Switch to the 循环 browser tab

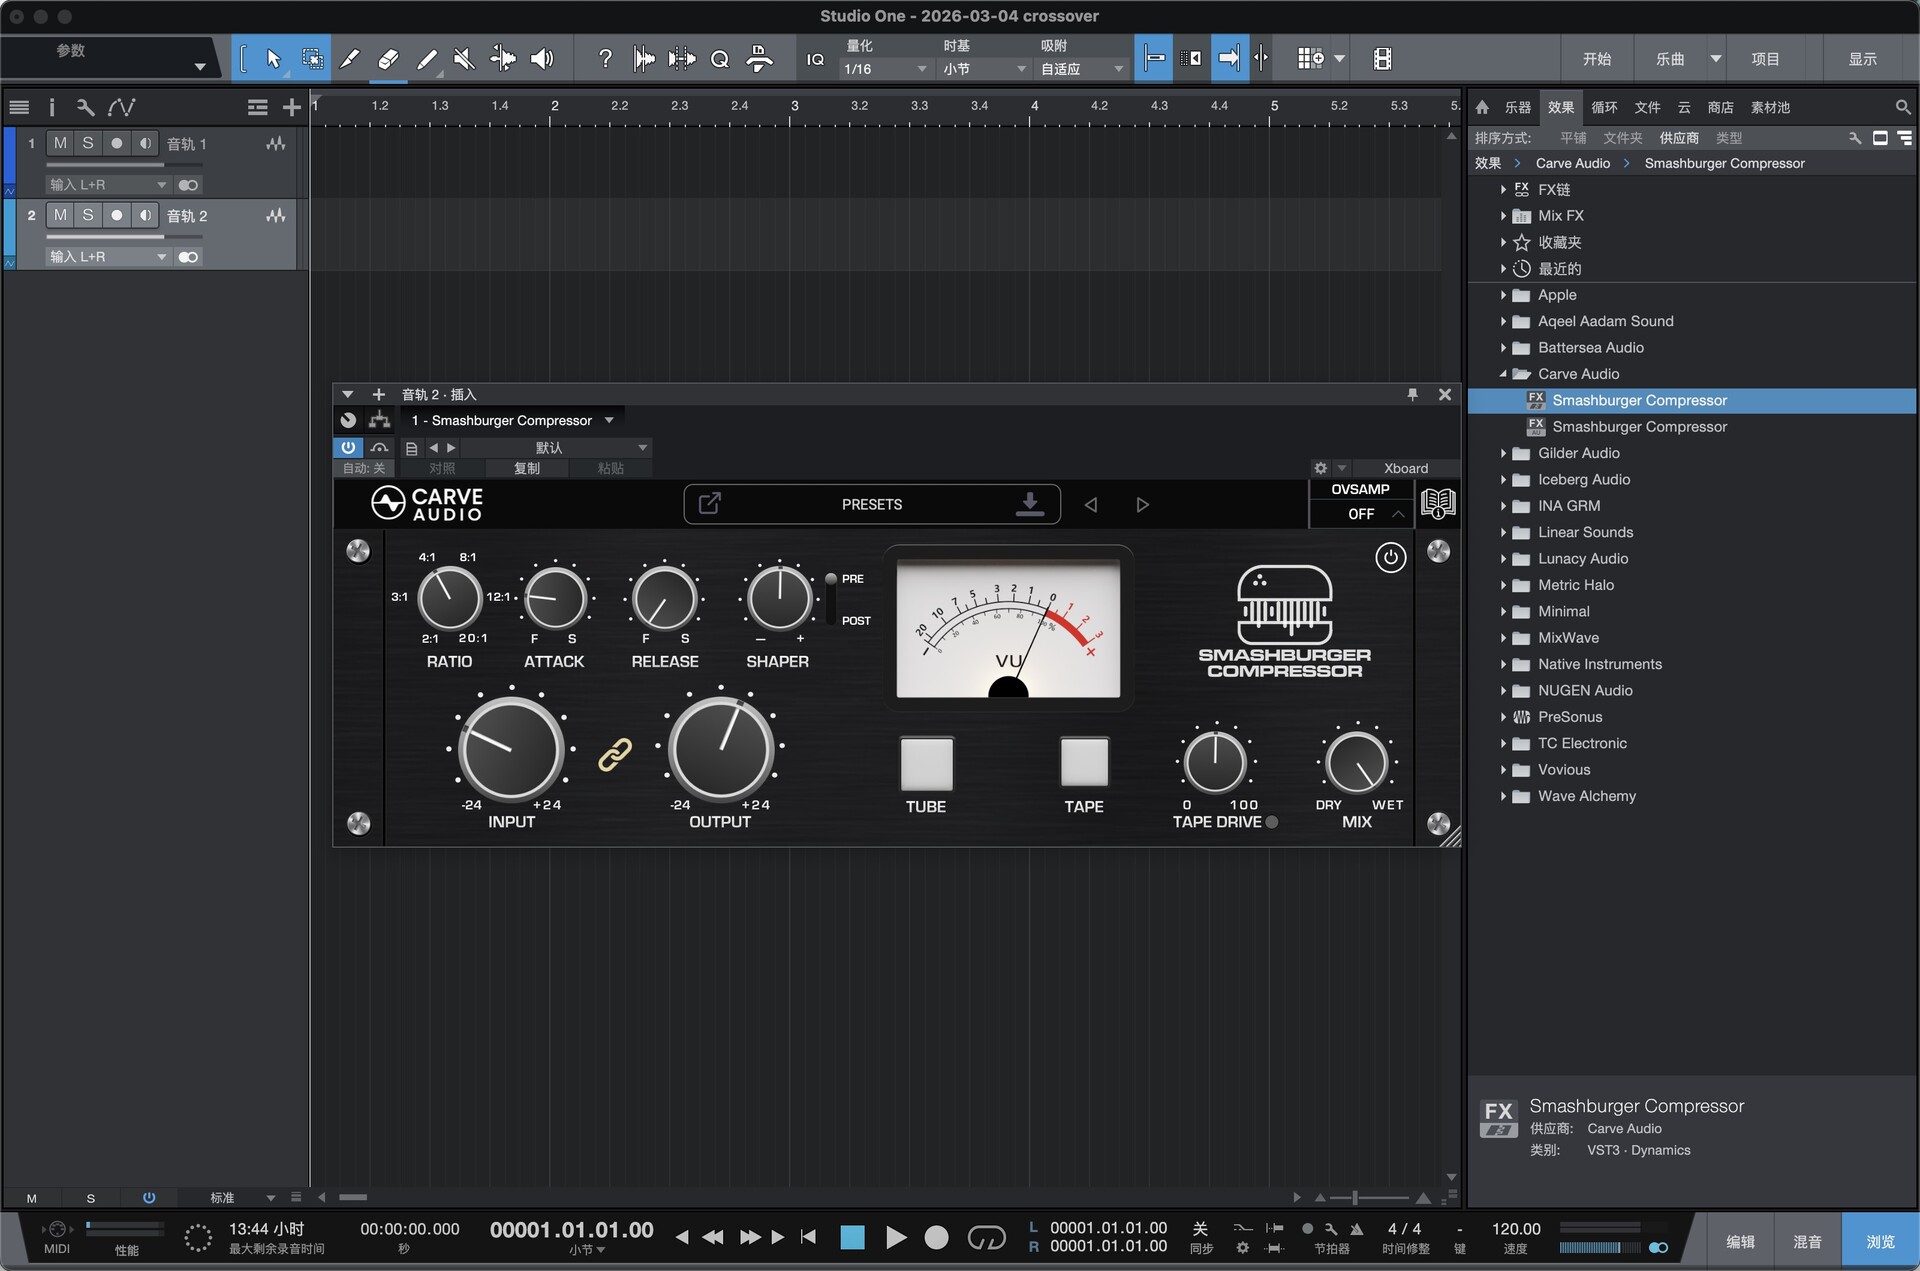click(x=1604, y=107)
